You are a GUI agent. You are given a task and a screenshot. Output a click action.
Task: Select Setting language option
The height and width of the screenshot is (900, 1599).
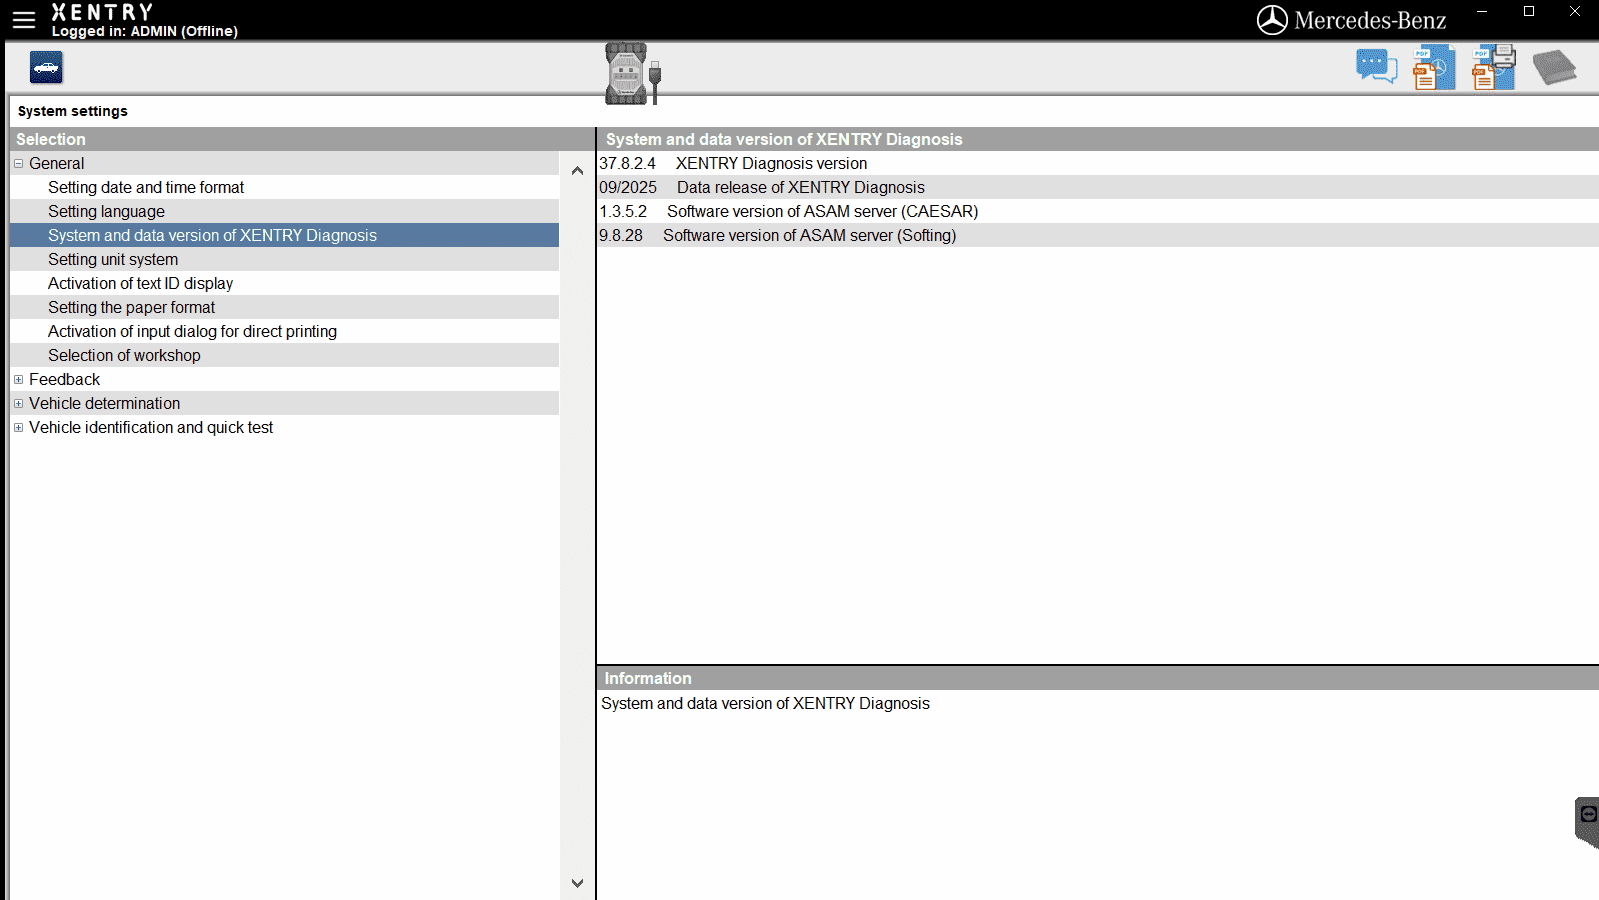(106, 212)
